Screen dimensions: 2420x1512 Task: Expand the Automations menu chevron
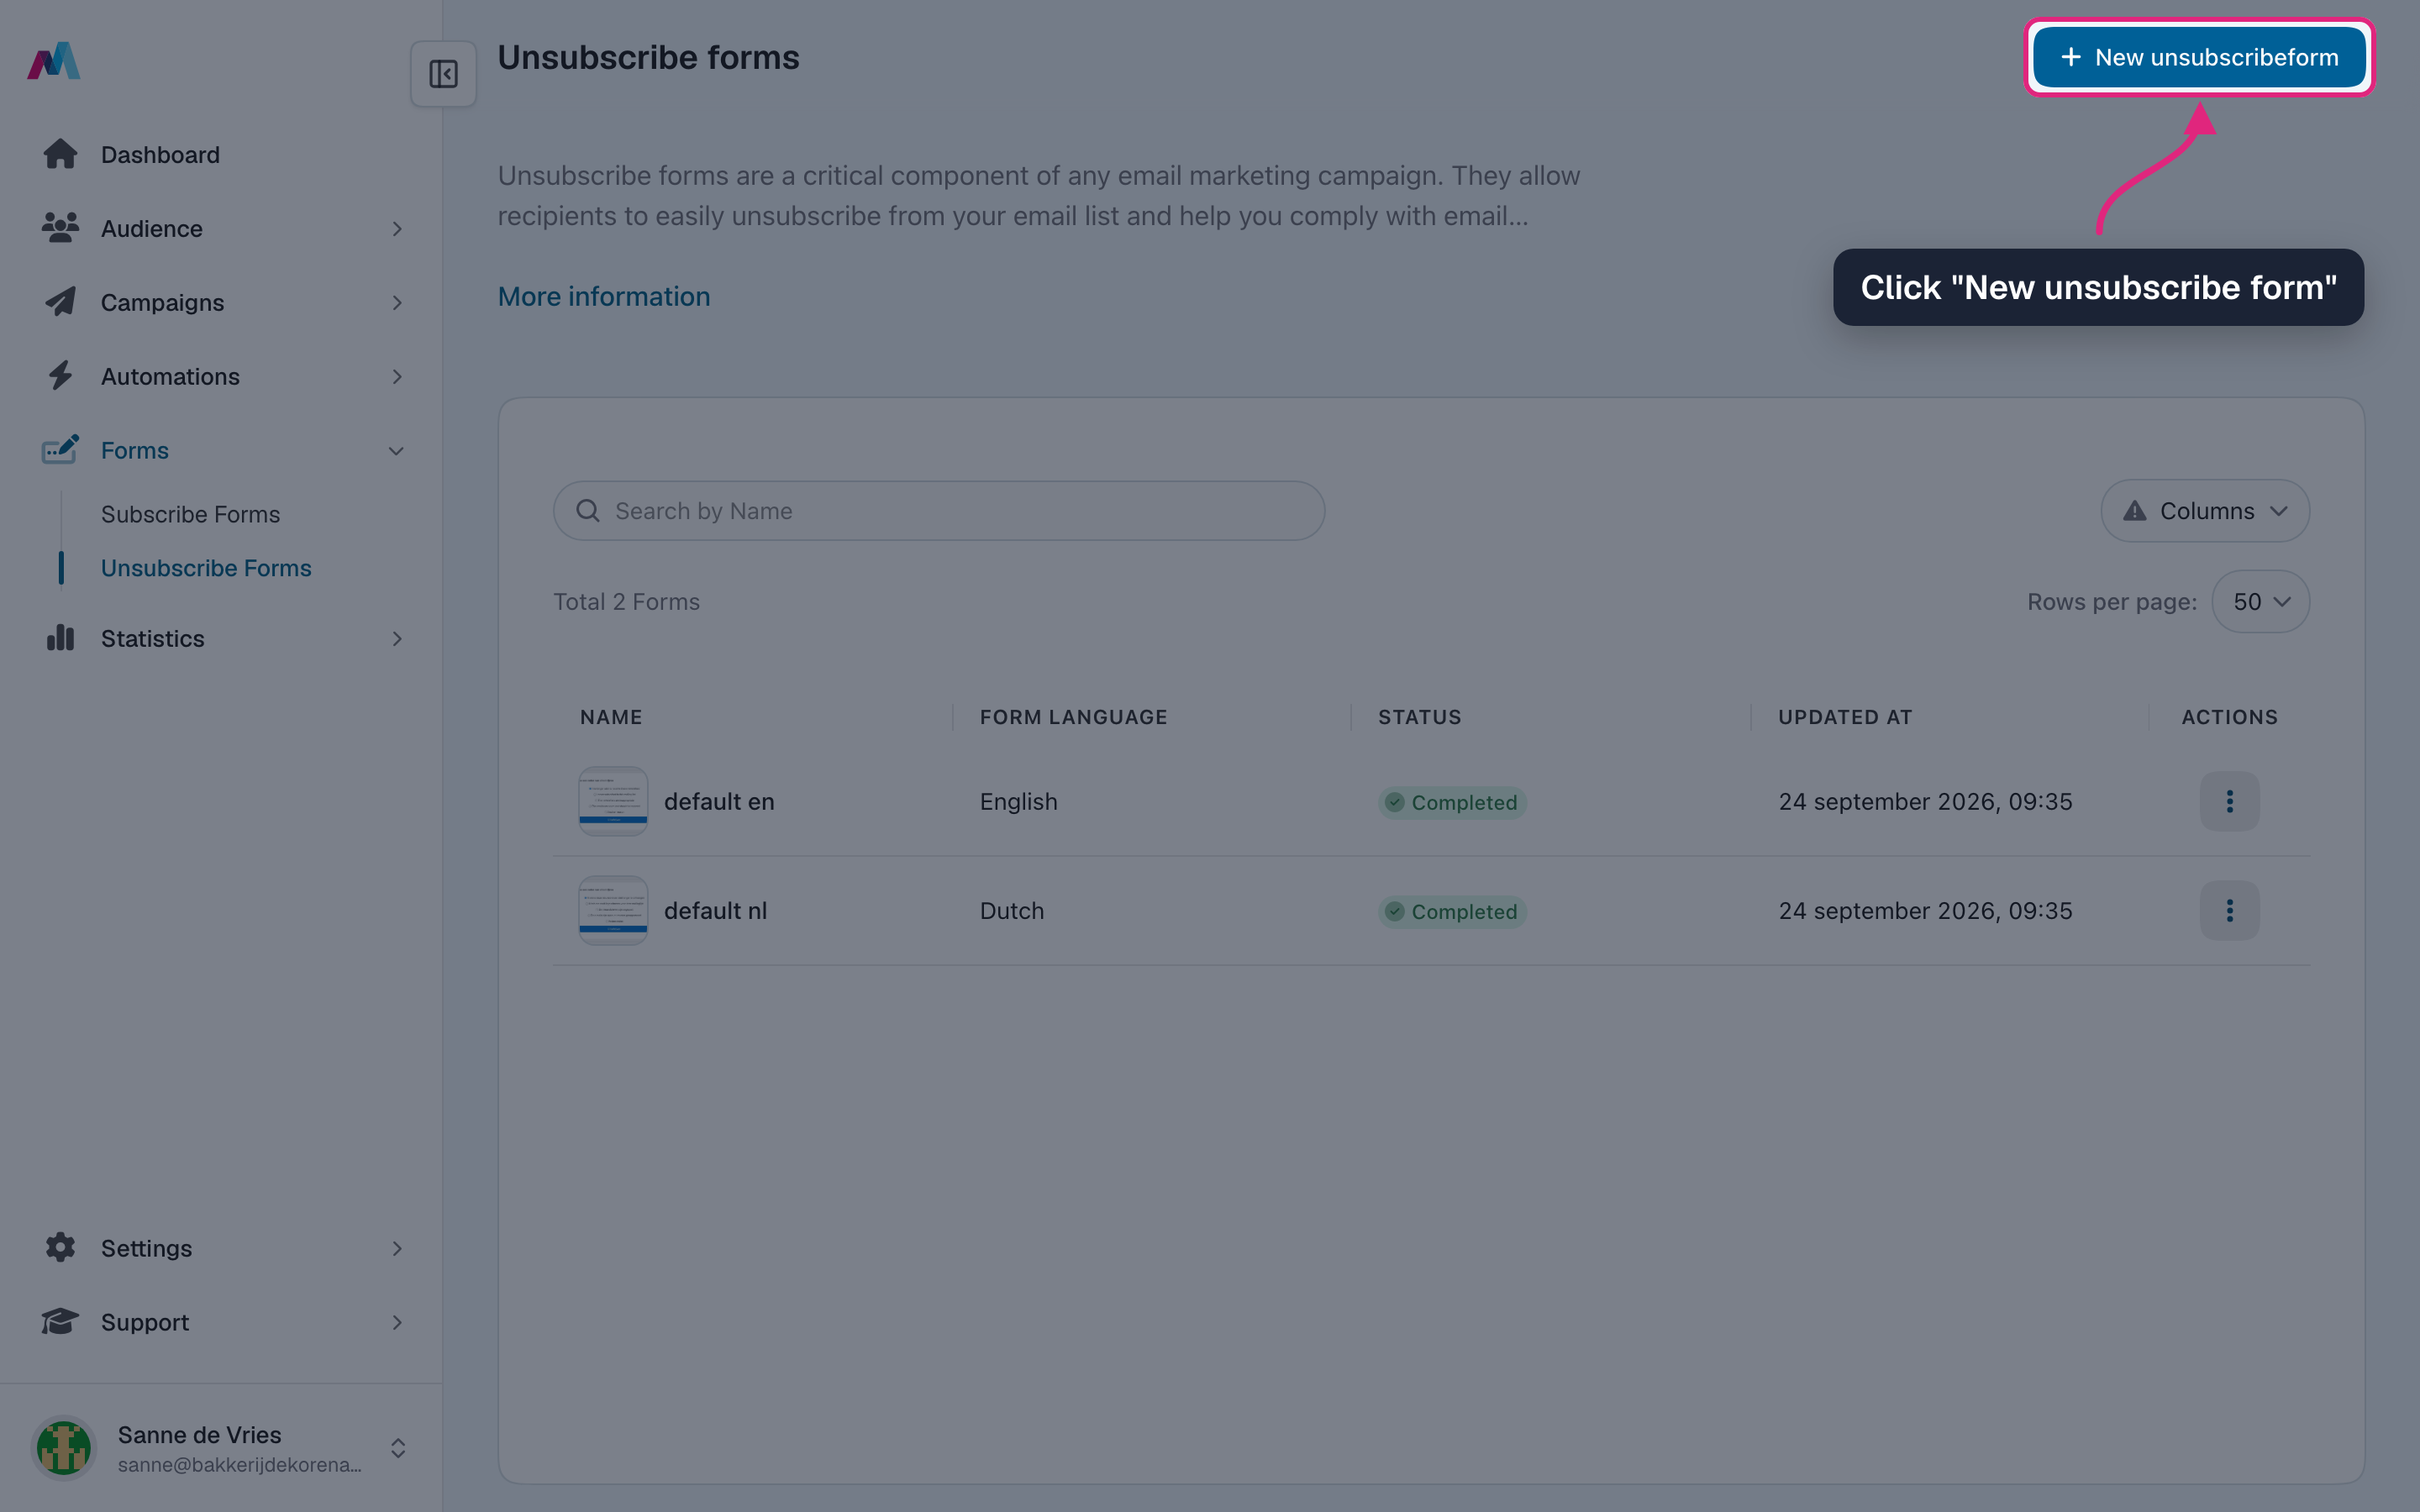pyautogui.click(x=397, y=377)
